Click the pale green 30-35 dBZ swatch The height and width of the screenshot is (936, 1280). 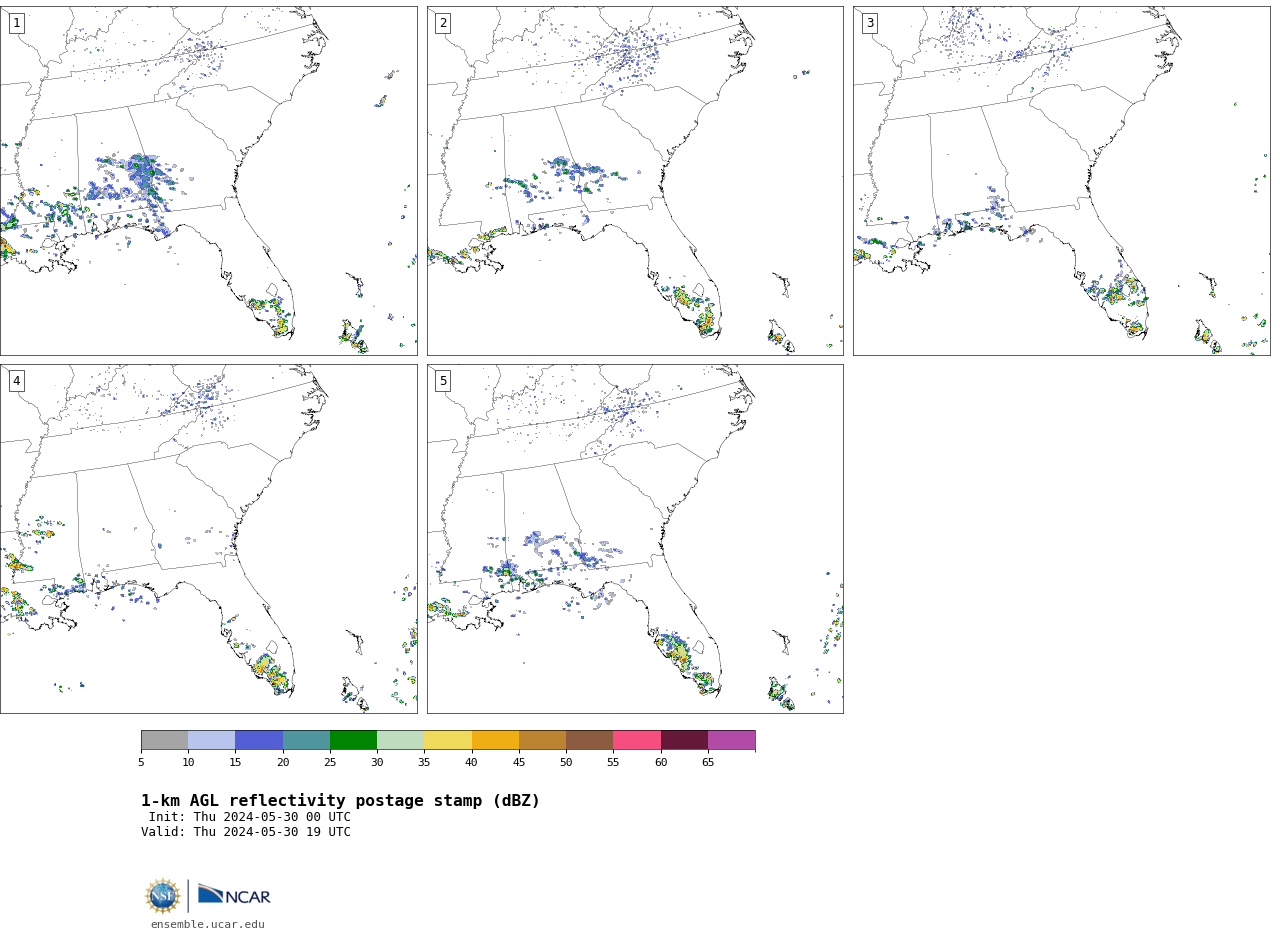point(400,740)
